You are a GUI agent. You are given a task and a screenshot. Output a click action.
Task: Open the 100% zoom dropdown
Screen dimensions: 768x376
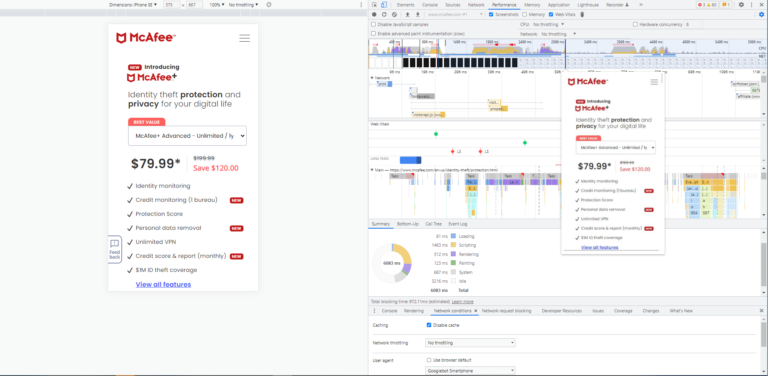[x=217, y=4]
